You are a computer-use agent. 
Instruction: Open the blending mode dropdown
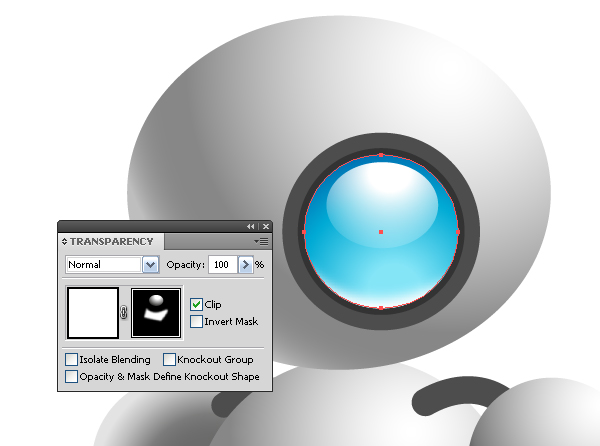pos(150,264)
